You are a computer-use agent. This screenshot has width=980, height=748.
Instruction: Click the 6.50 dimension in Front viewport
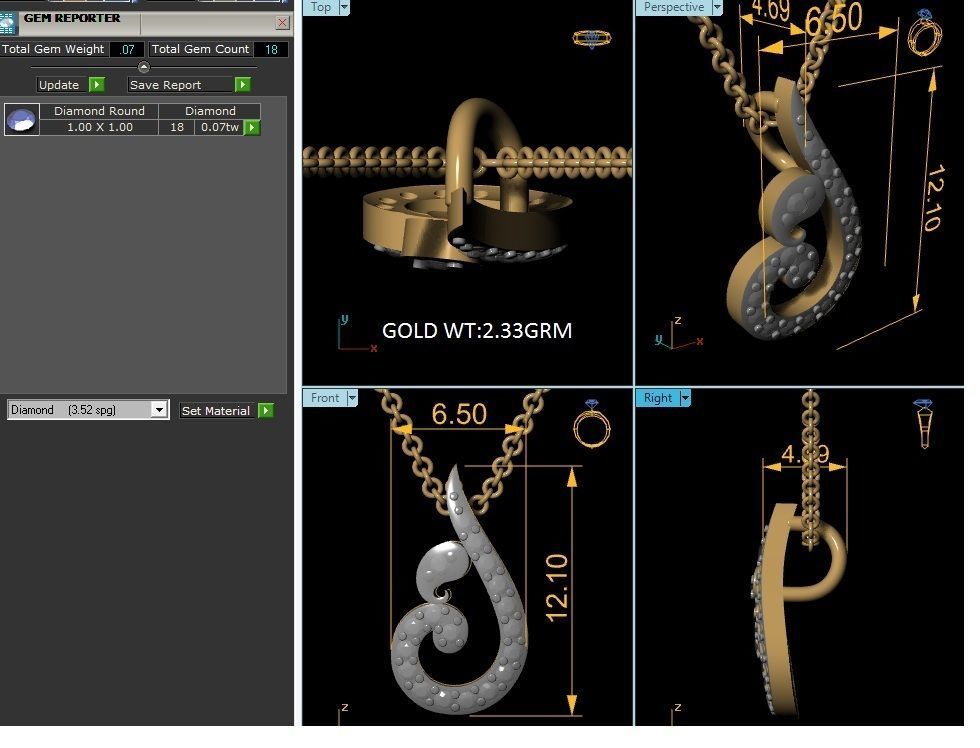point(459,414)
